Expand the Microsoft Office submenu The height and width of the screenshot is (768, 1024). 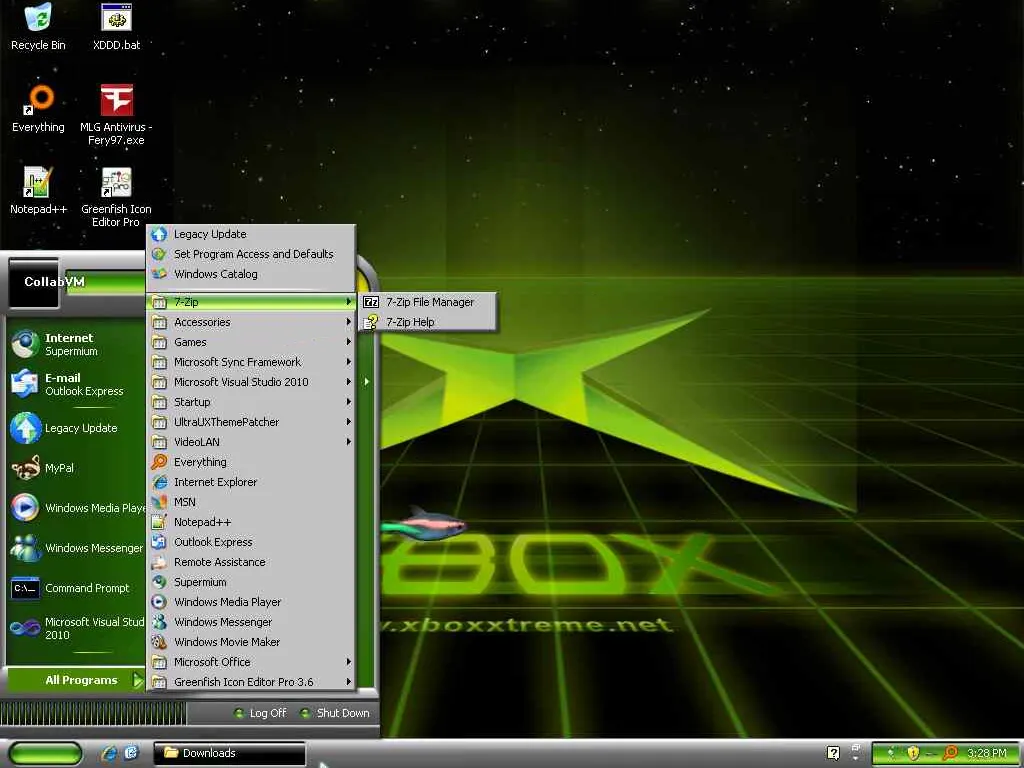(x=251, y=662)
